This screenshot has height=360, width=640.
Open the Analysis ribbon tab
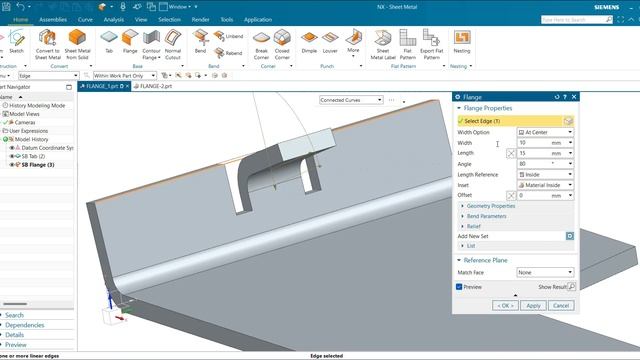tap(113, 20)
